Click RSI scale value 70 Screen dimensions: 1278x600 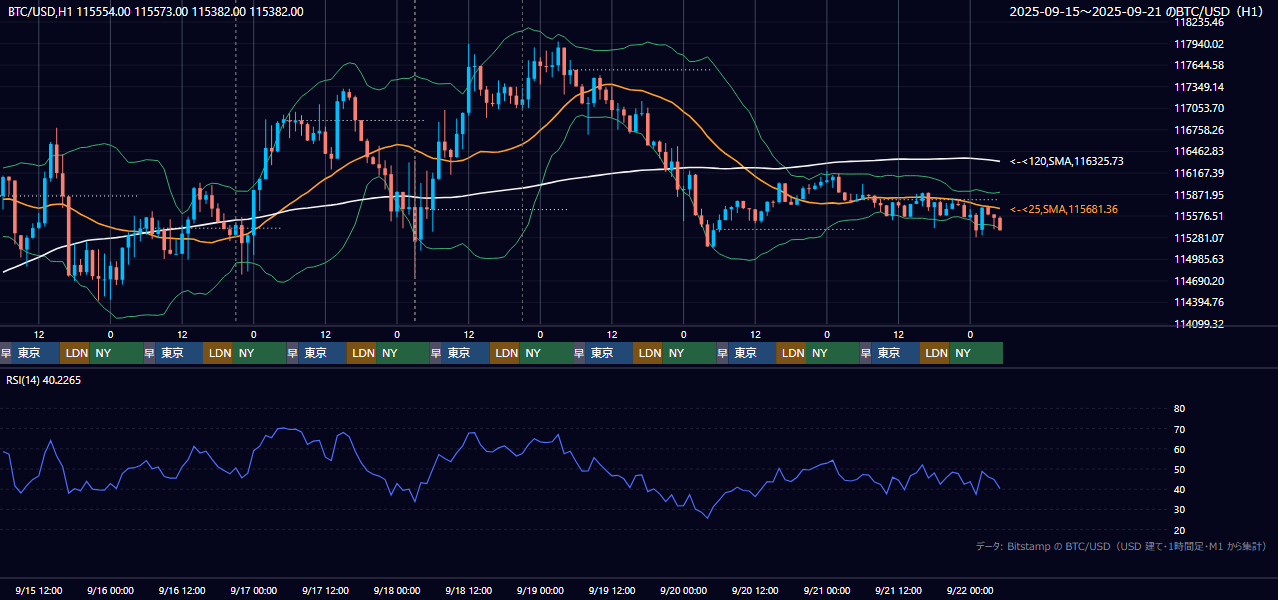pyautogui.click(x=1179, y=429)
